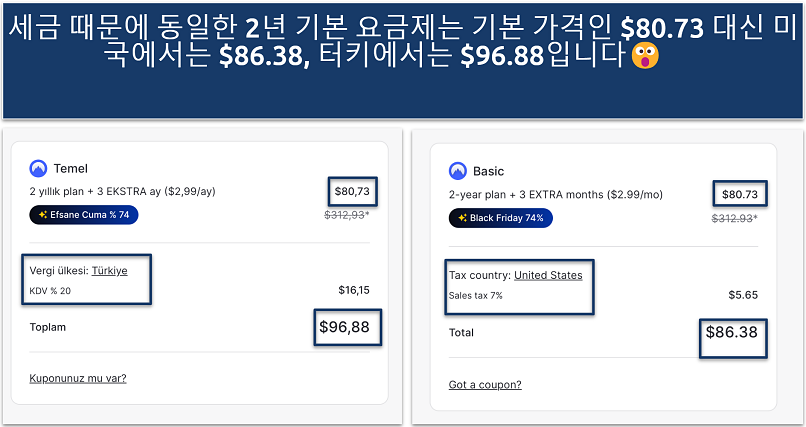806x427 pixels.
Task: Click the surprised face emoji in banner
Action: [647, 57]
